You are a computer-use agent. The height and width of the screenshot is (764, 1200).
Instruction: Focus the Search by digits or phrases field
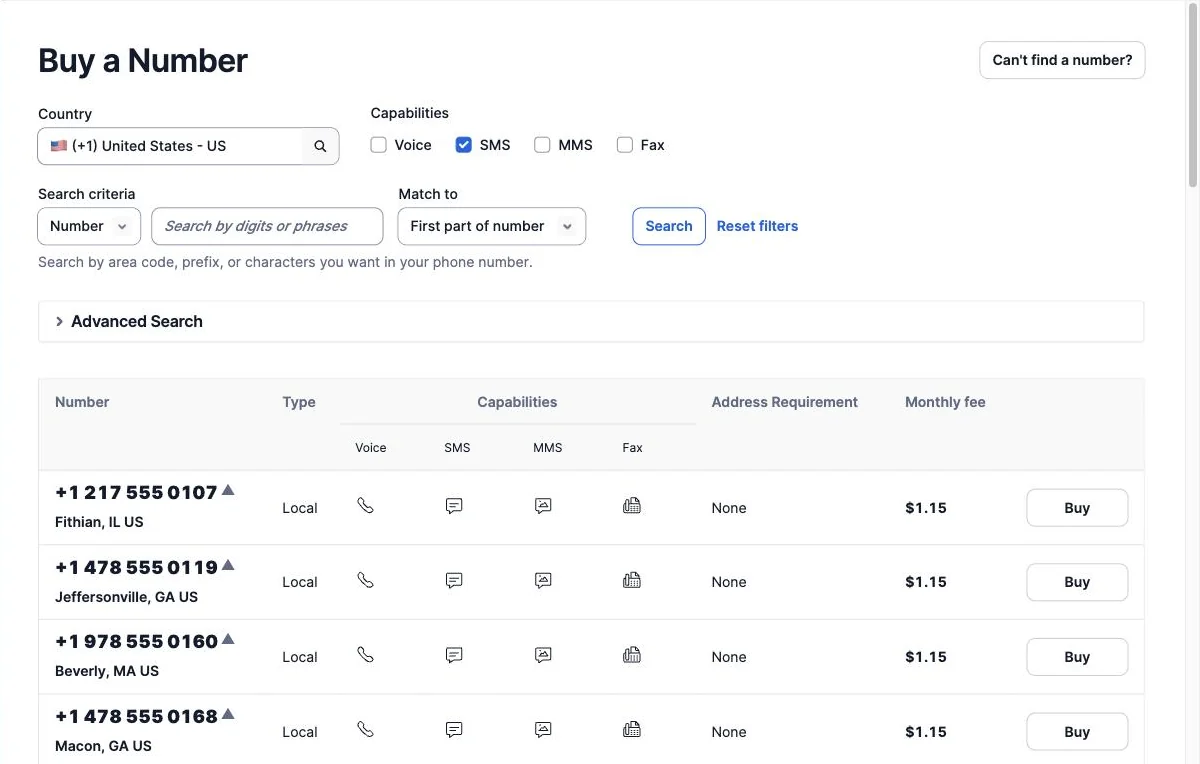click(x=267, y=226)
